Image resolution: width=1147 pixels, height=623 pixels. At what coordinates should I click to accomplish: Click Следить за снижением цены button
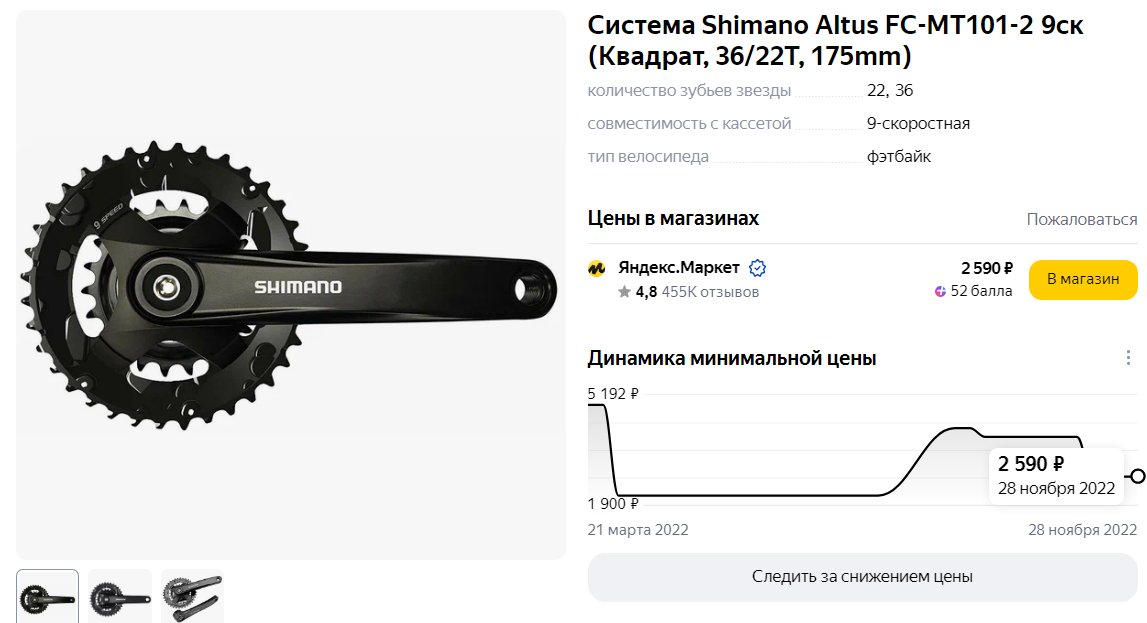tap(862, 577)
